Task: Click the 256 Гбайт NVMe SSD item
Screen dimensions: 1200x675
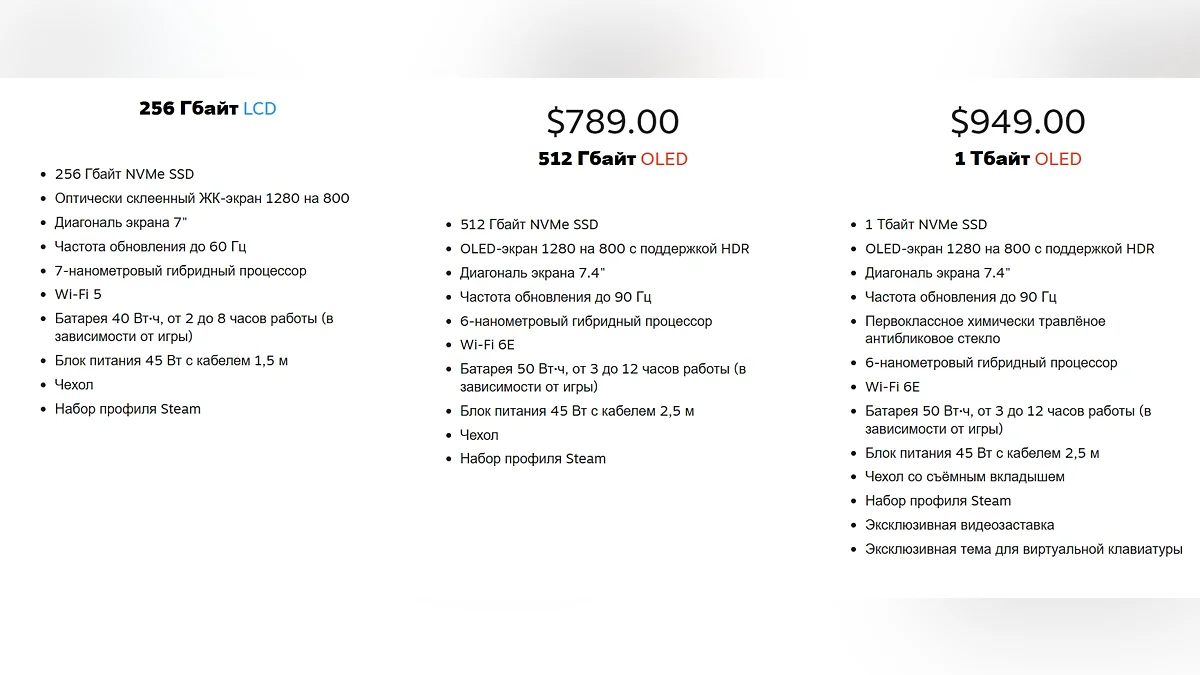Action: click(124, 174)
